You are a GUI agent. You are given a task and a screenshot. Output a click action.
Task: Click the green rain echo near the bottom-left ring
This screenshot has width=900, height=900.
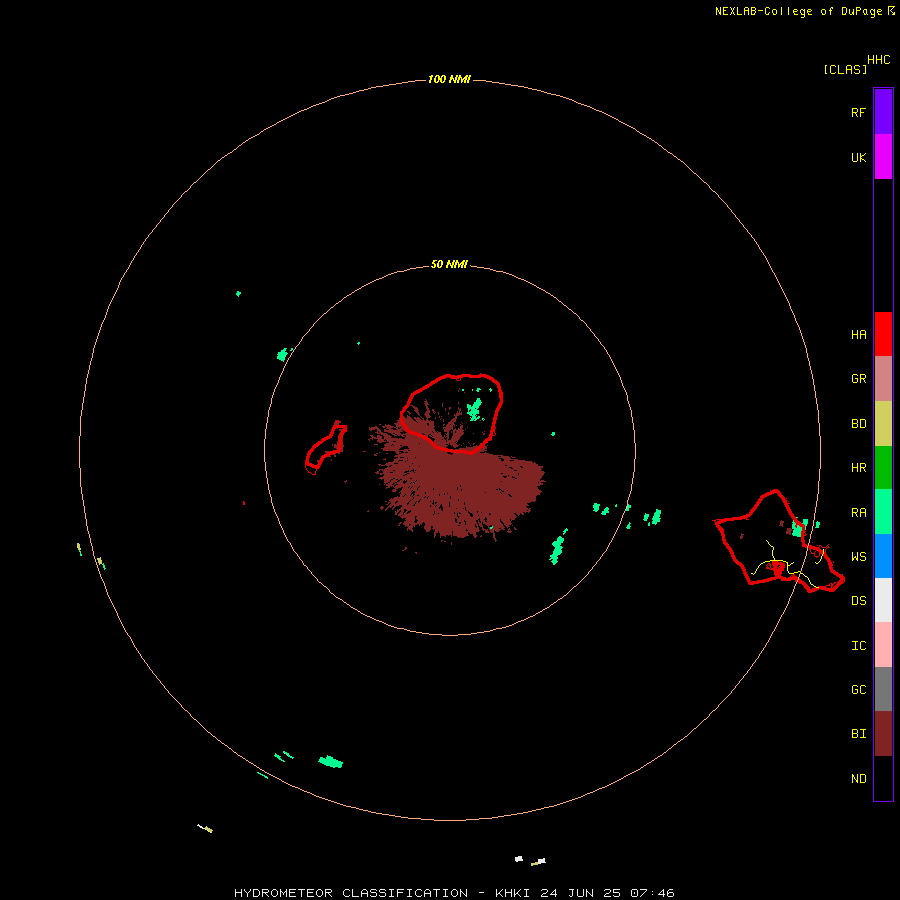tap(331, 762)
